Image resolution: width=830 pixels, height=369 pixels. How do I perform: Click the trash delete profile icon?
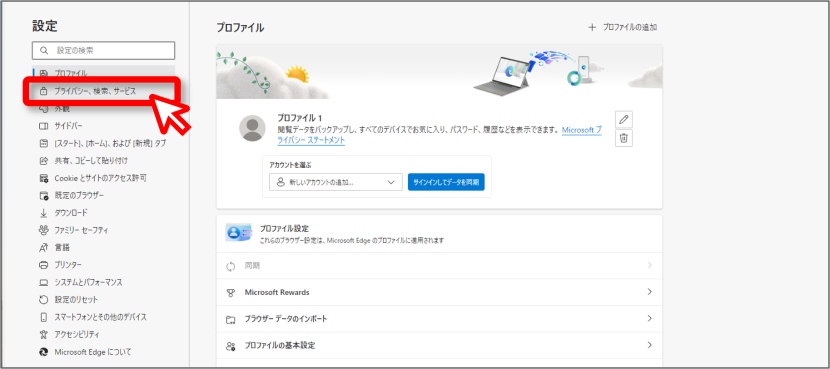tap(624, 138)
